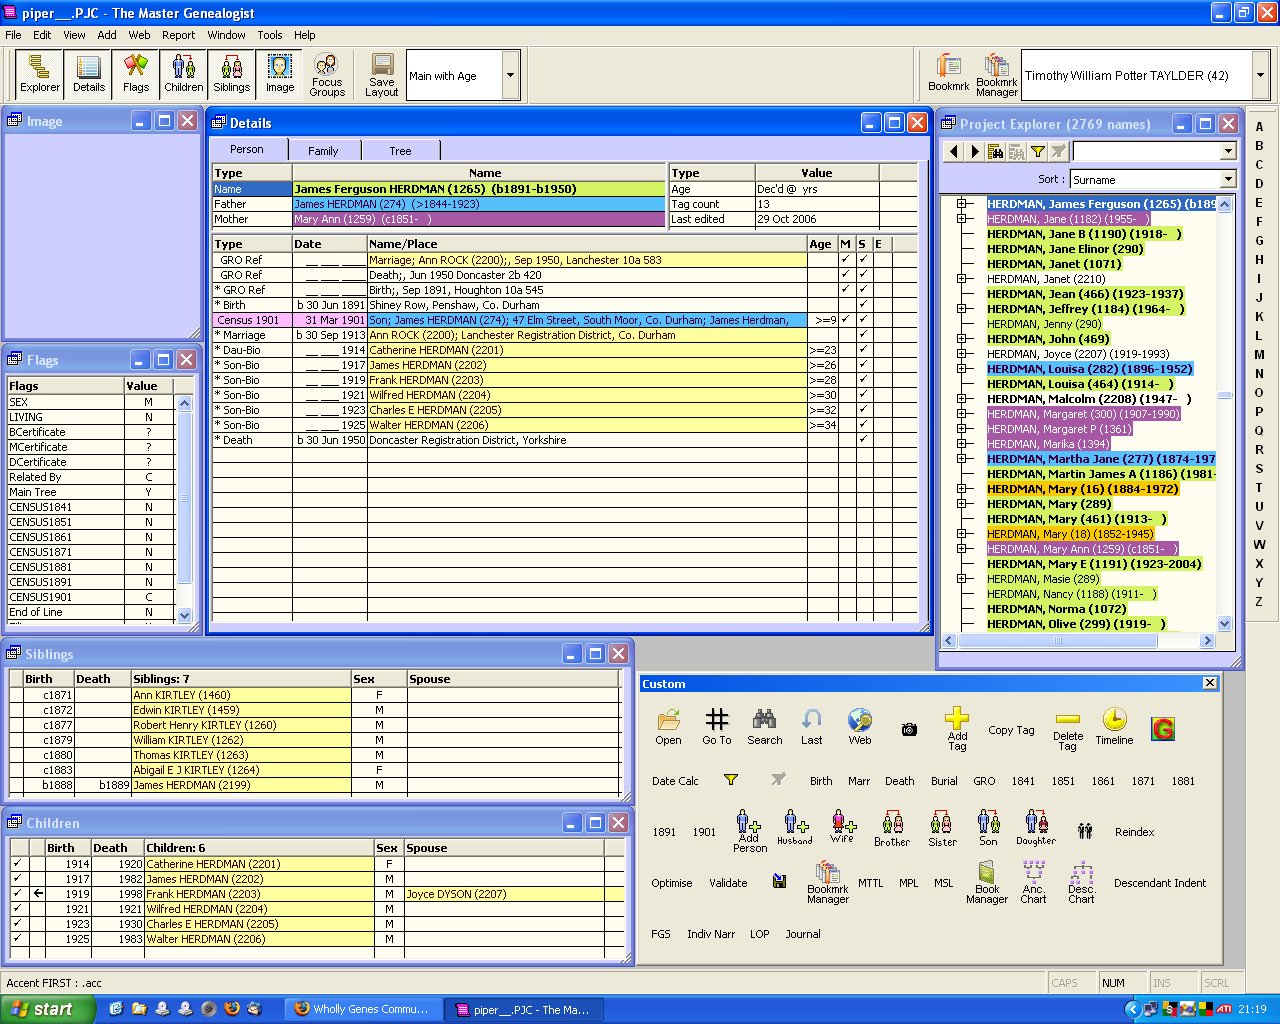Switch to the Tree tab in Details

coord(401,151)
